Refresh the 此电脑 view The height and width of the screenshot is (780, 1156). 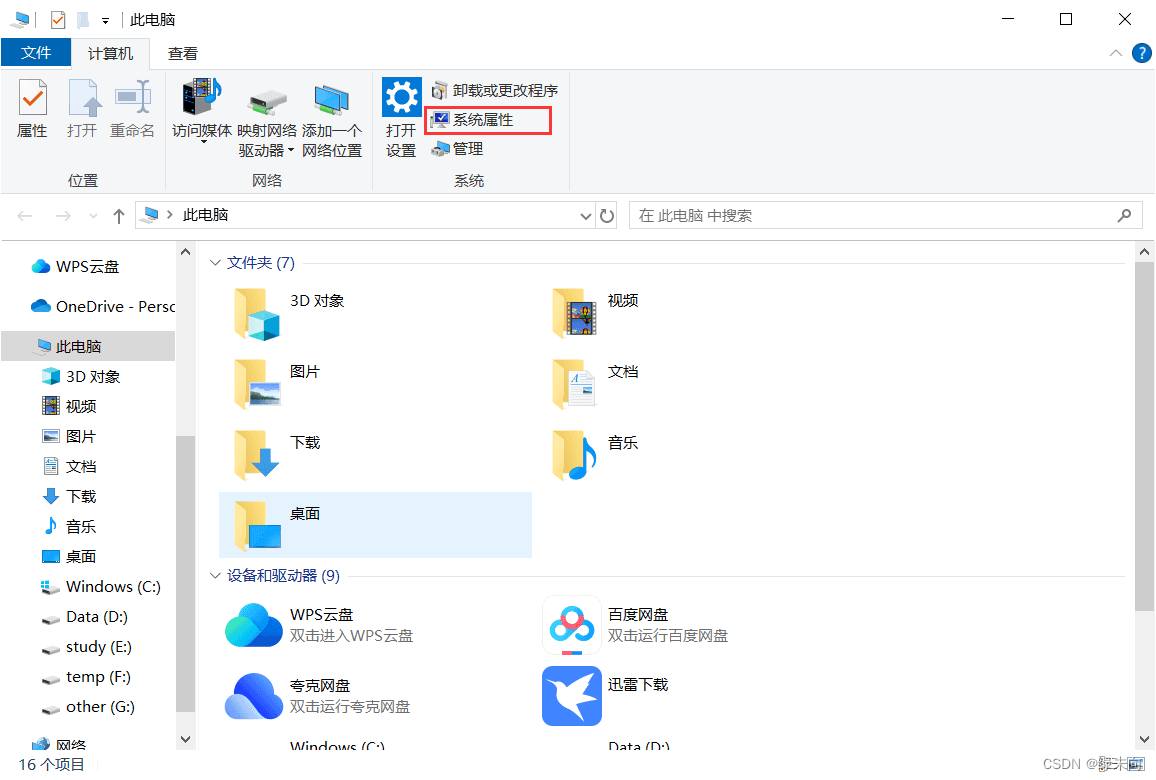607,216
